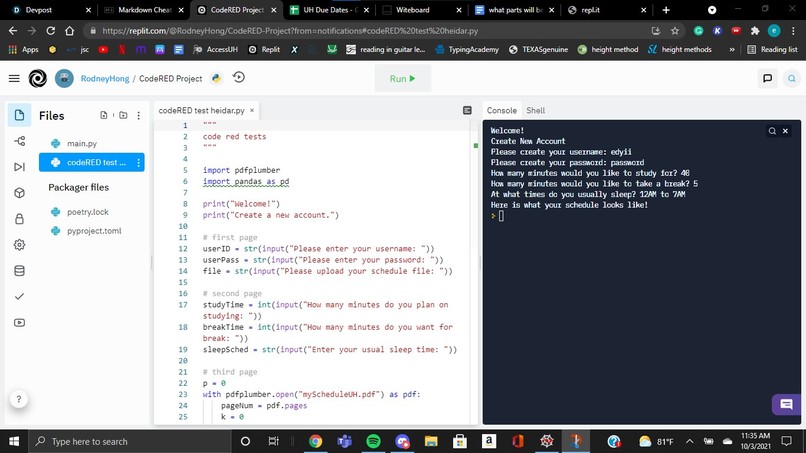Image resolution: width=806 pixels, height=453 pixels.
Task: Open the video sidebar icon
Action: pos(20,322)
